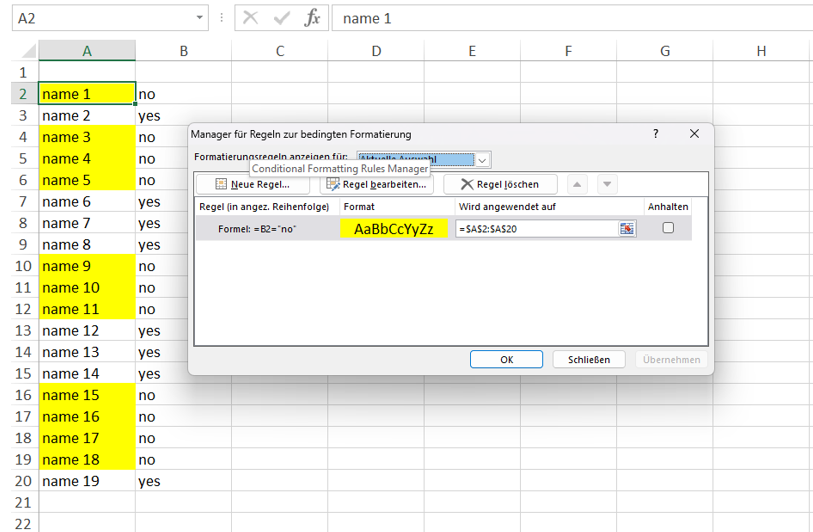The width and height of the screenshot is (813, 532).
Task: Click cell containing name 7
Action: pos(87,223)
